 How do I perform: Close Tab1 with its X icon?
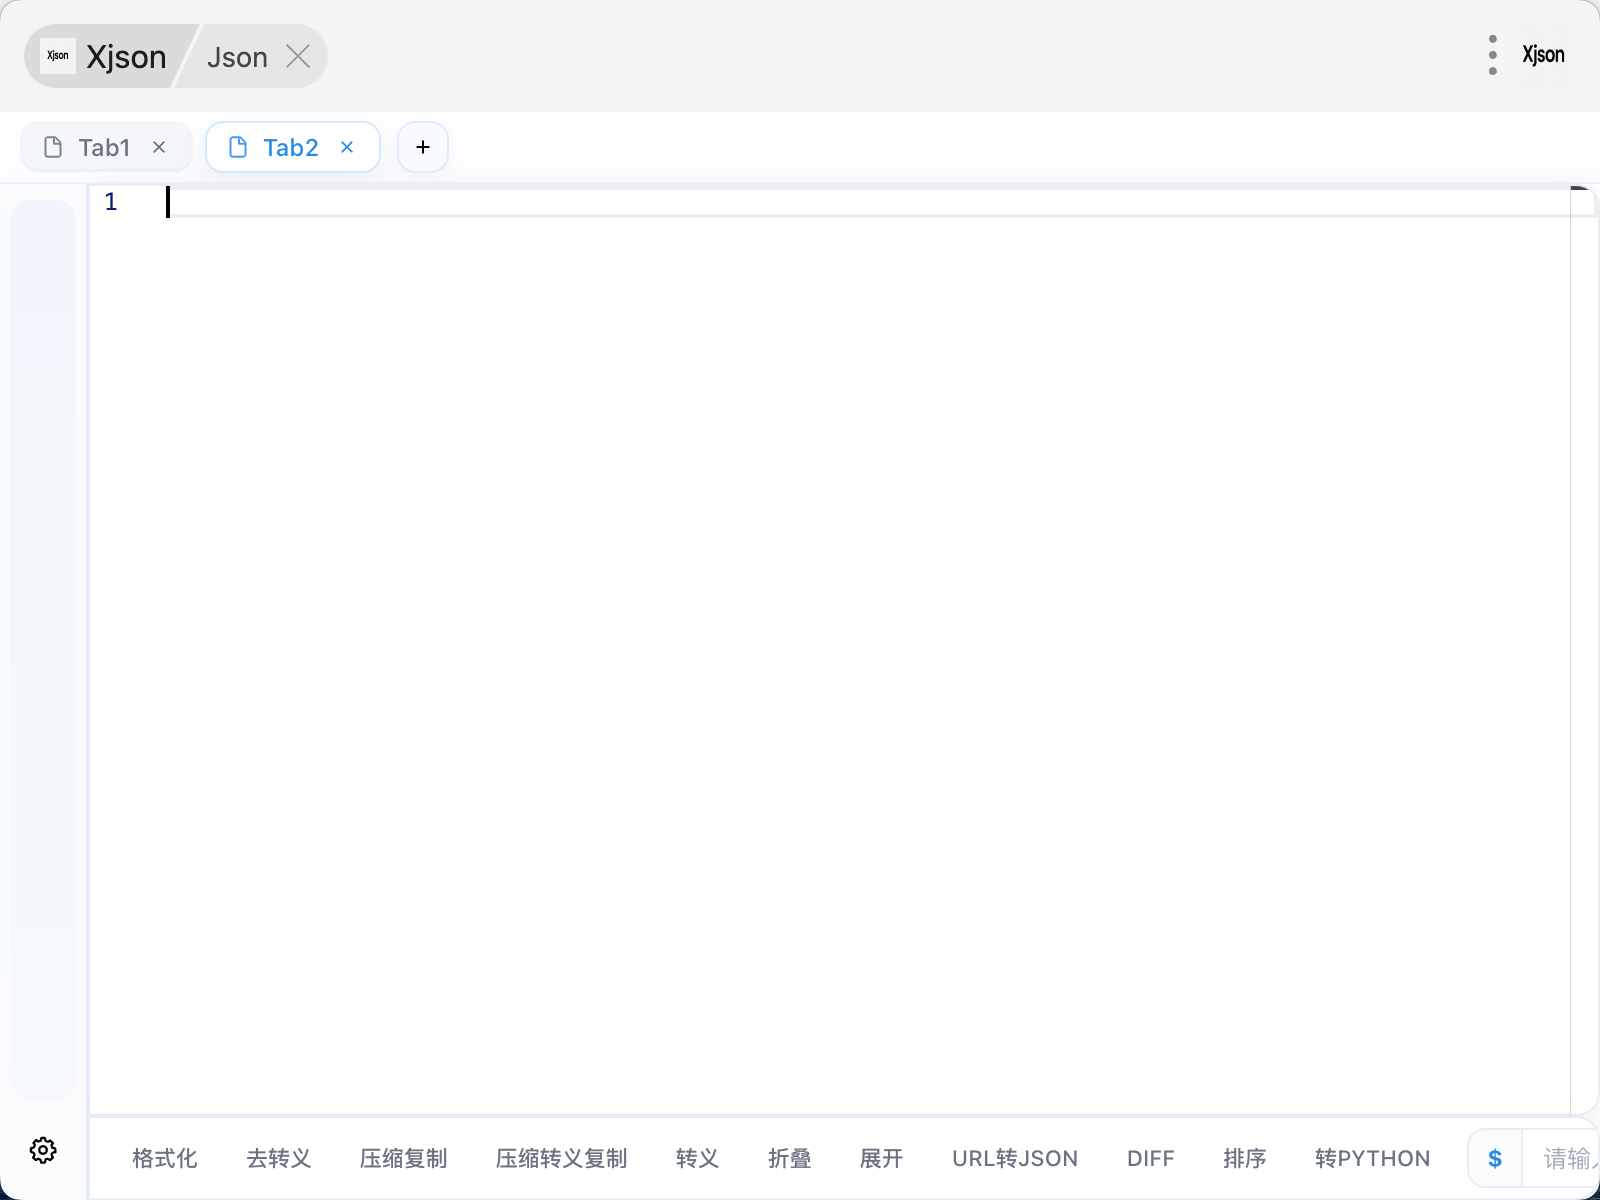point(159,147)
